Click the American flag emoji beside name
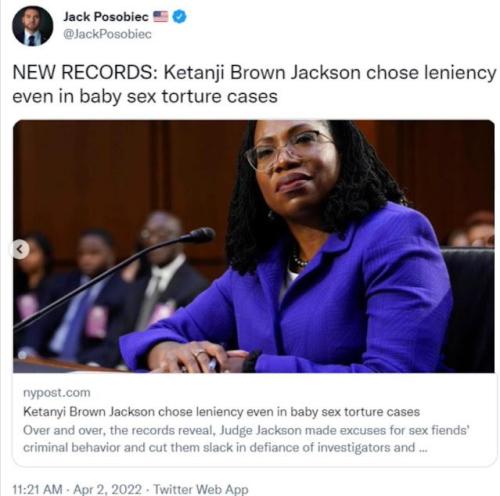 (161, 17)
